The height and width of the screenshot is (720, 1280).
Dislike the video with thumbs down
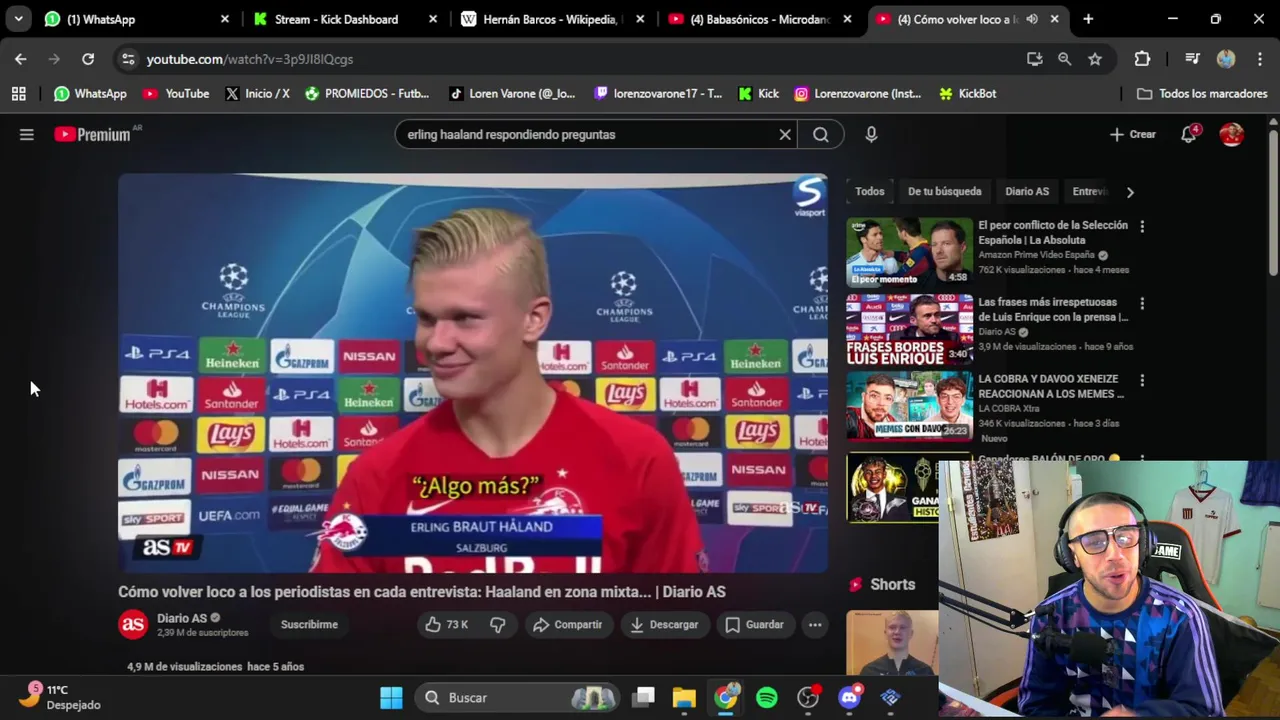[498, 624]
